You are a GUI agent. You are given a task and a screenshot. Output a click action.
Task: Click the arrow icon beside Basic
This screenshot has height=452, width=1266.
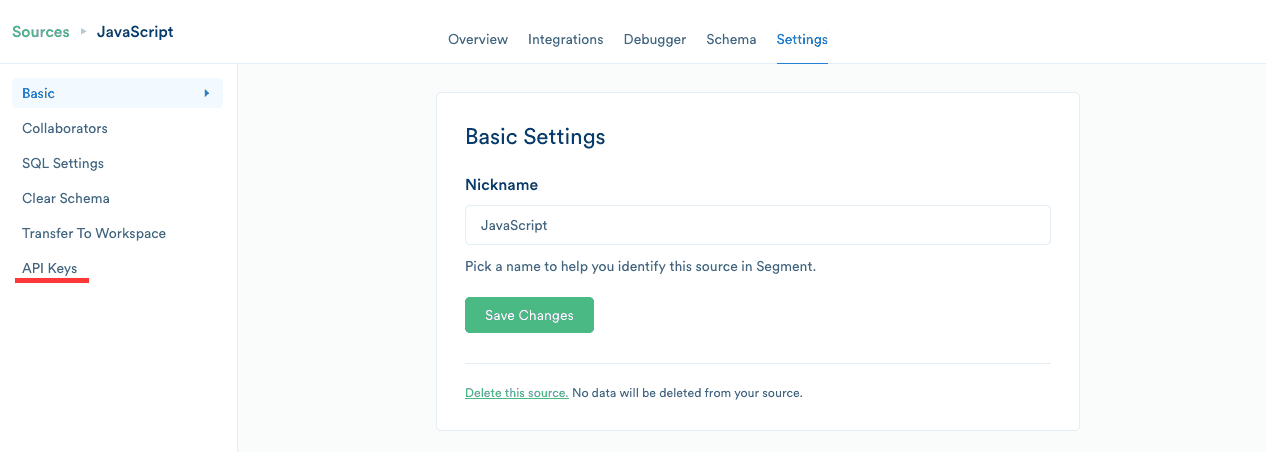207,93
